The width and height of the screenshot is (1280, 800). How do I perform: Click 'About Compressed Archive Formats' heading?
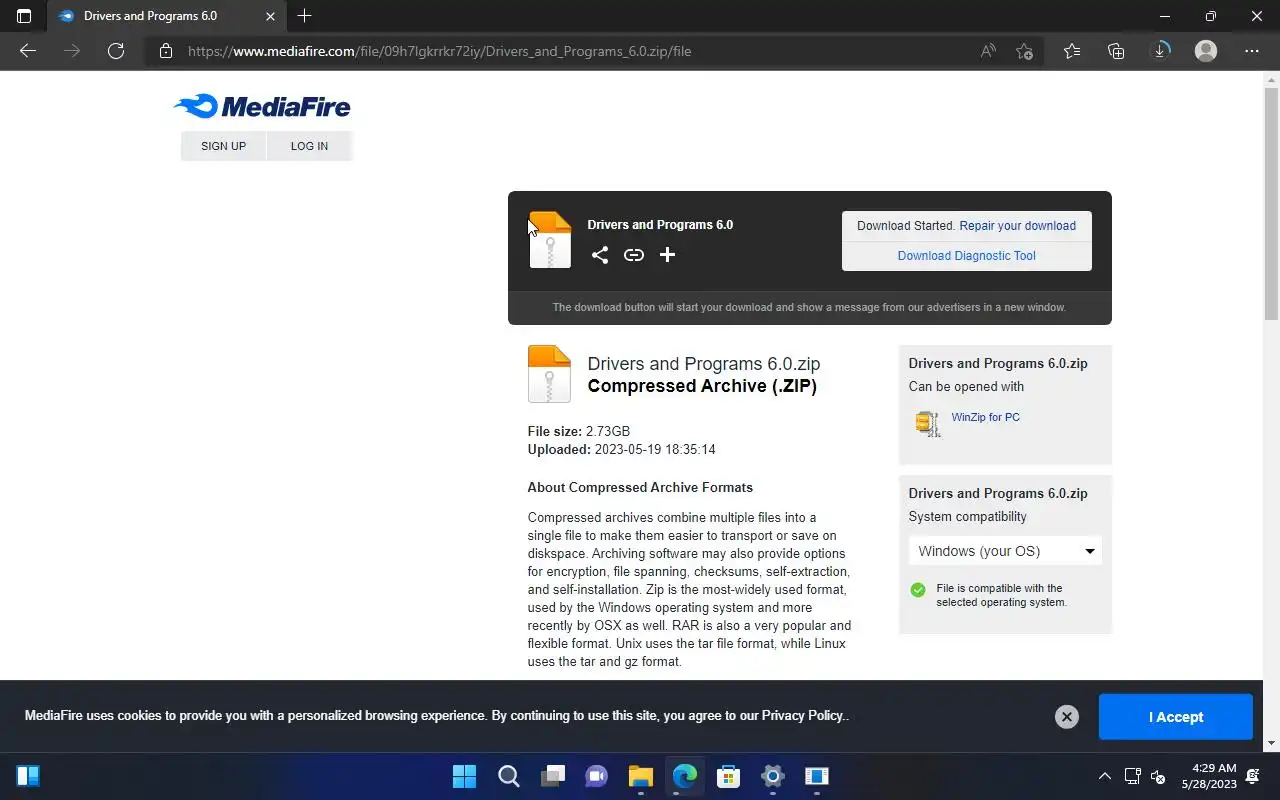[640, 488]
